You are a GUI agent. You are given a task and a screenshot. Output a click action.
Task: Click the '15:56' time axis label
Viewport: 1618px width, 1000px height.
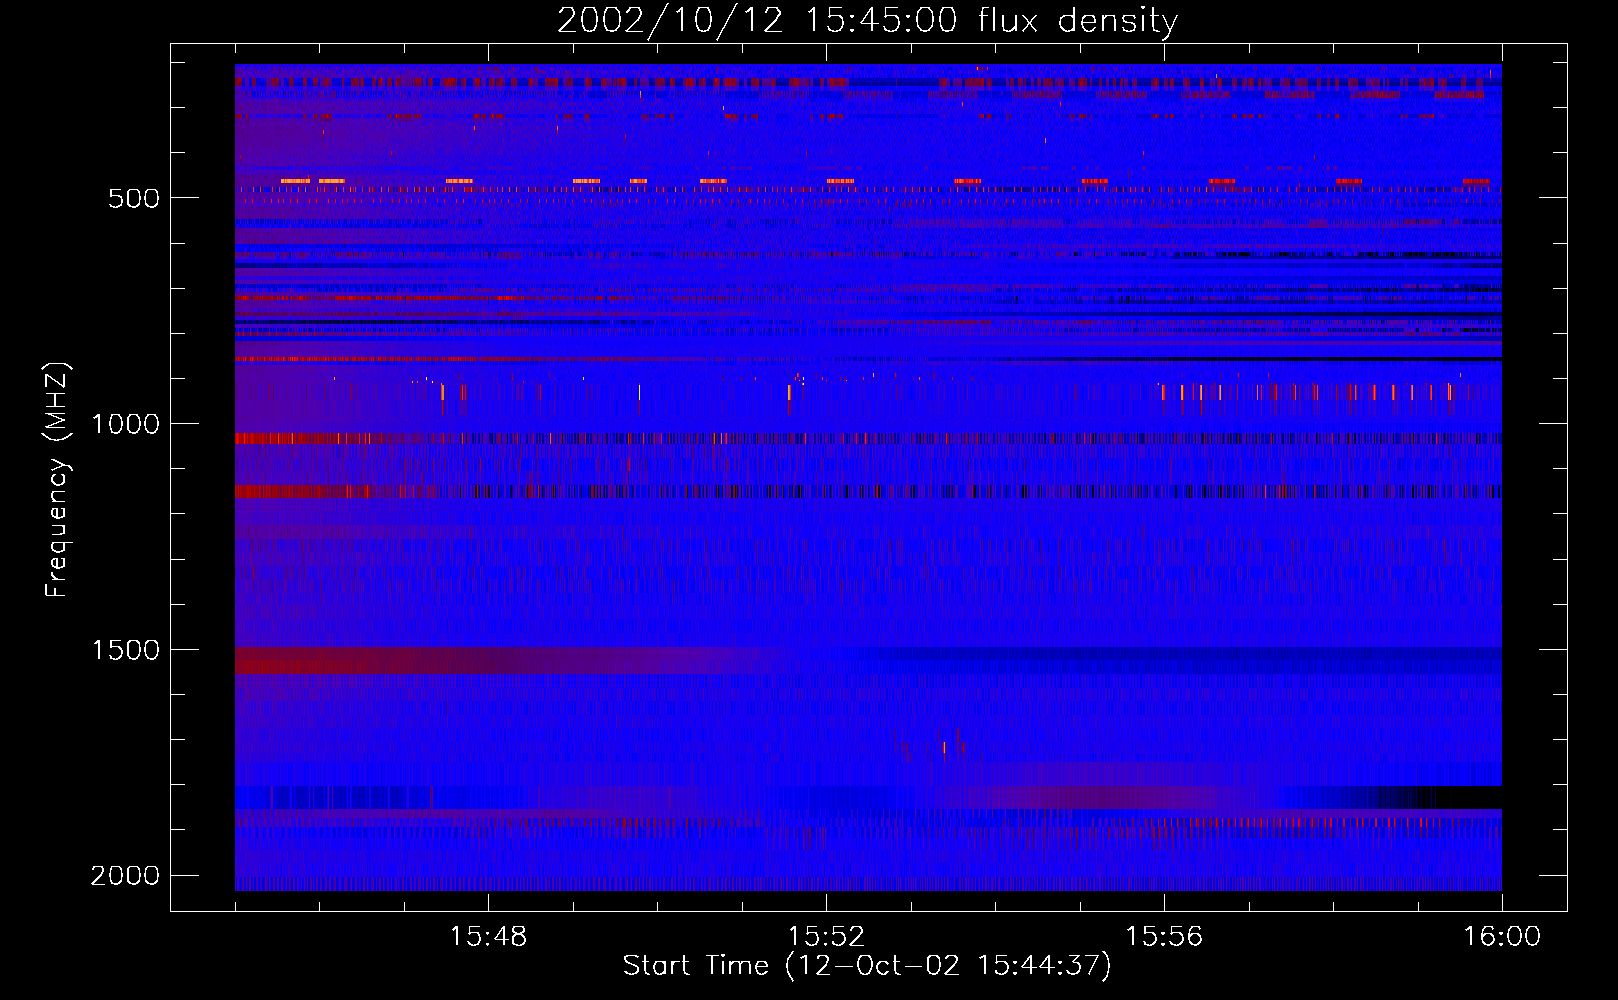(1164, 936)
